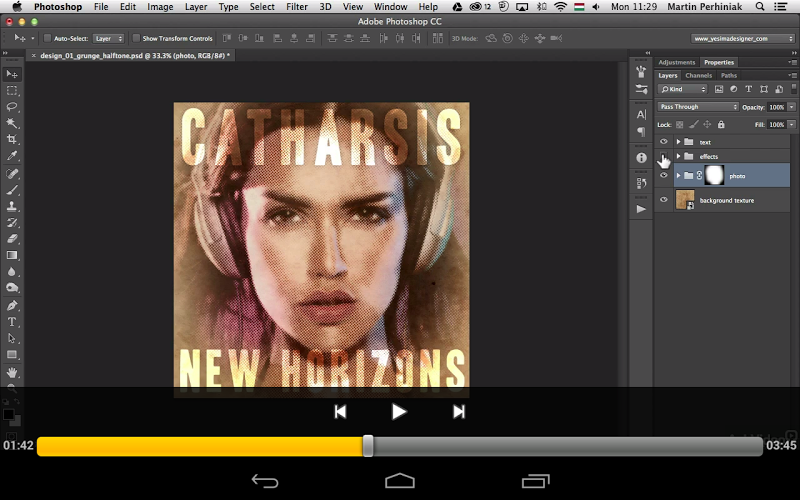Select the Crop tool
The image size is (800, 500).
tap(12, 140)
